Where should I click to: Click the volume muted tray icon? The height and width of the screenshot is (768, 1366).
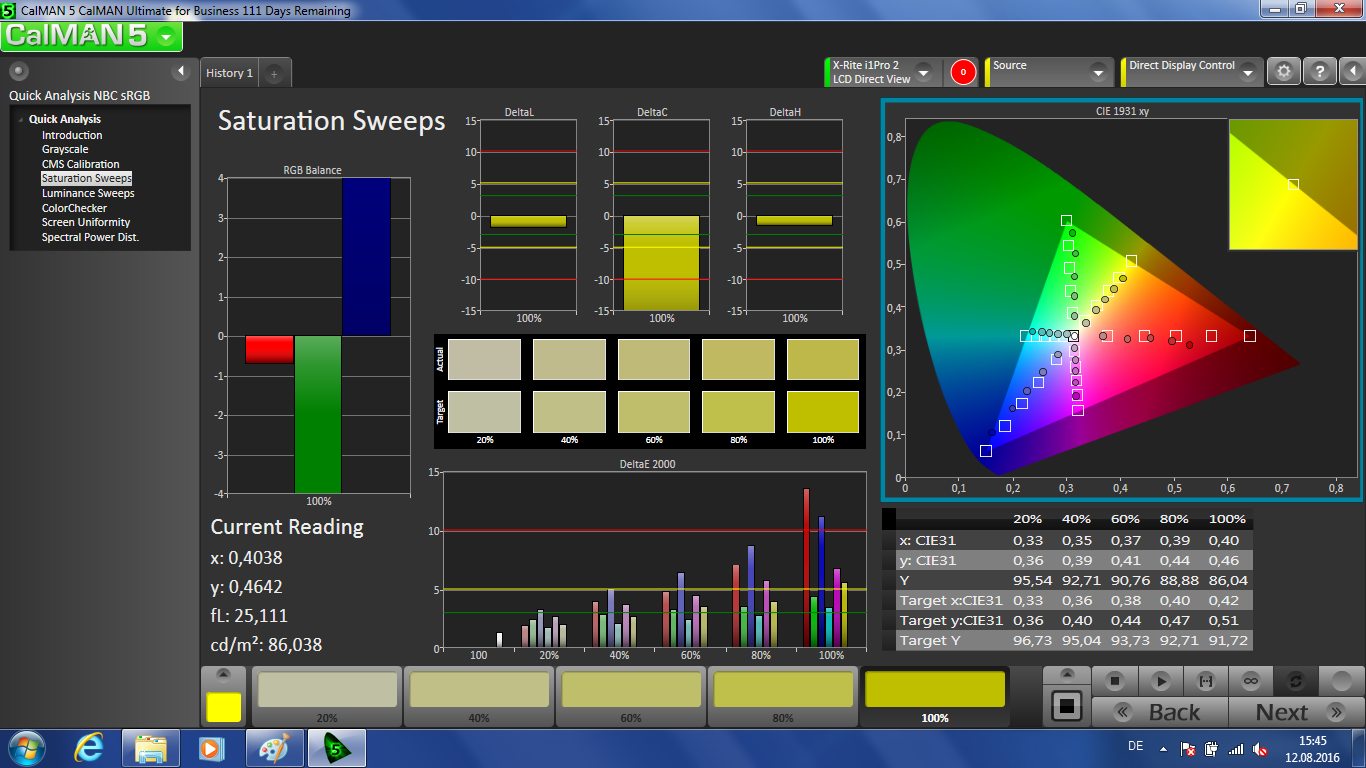point(1260,748)
